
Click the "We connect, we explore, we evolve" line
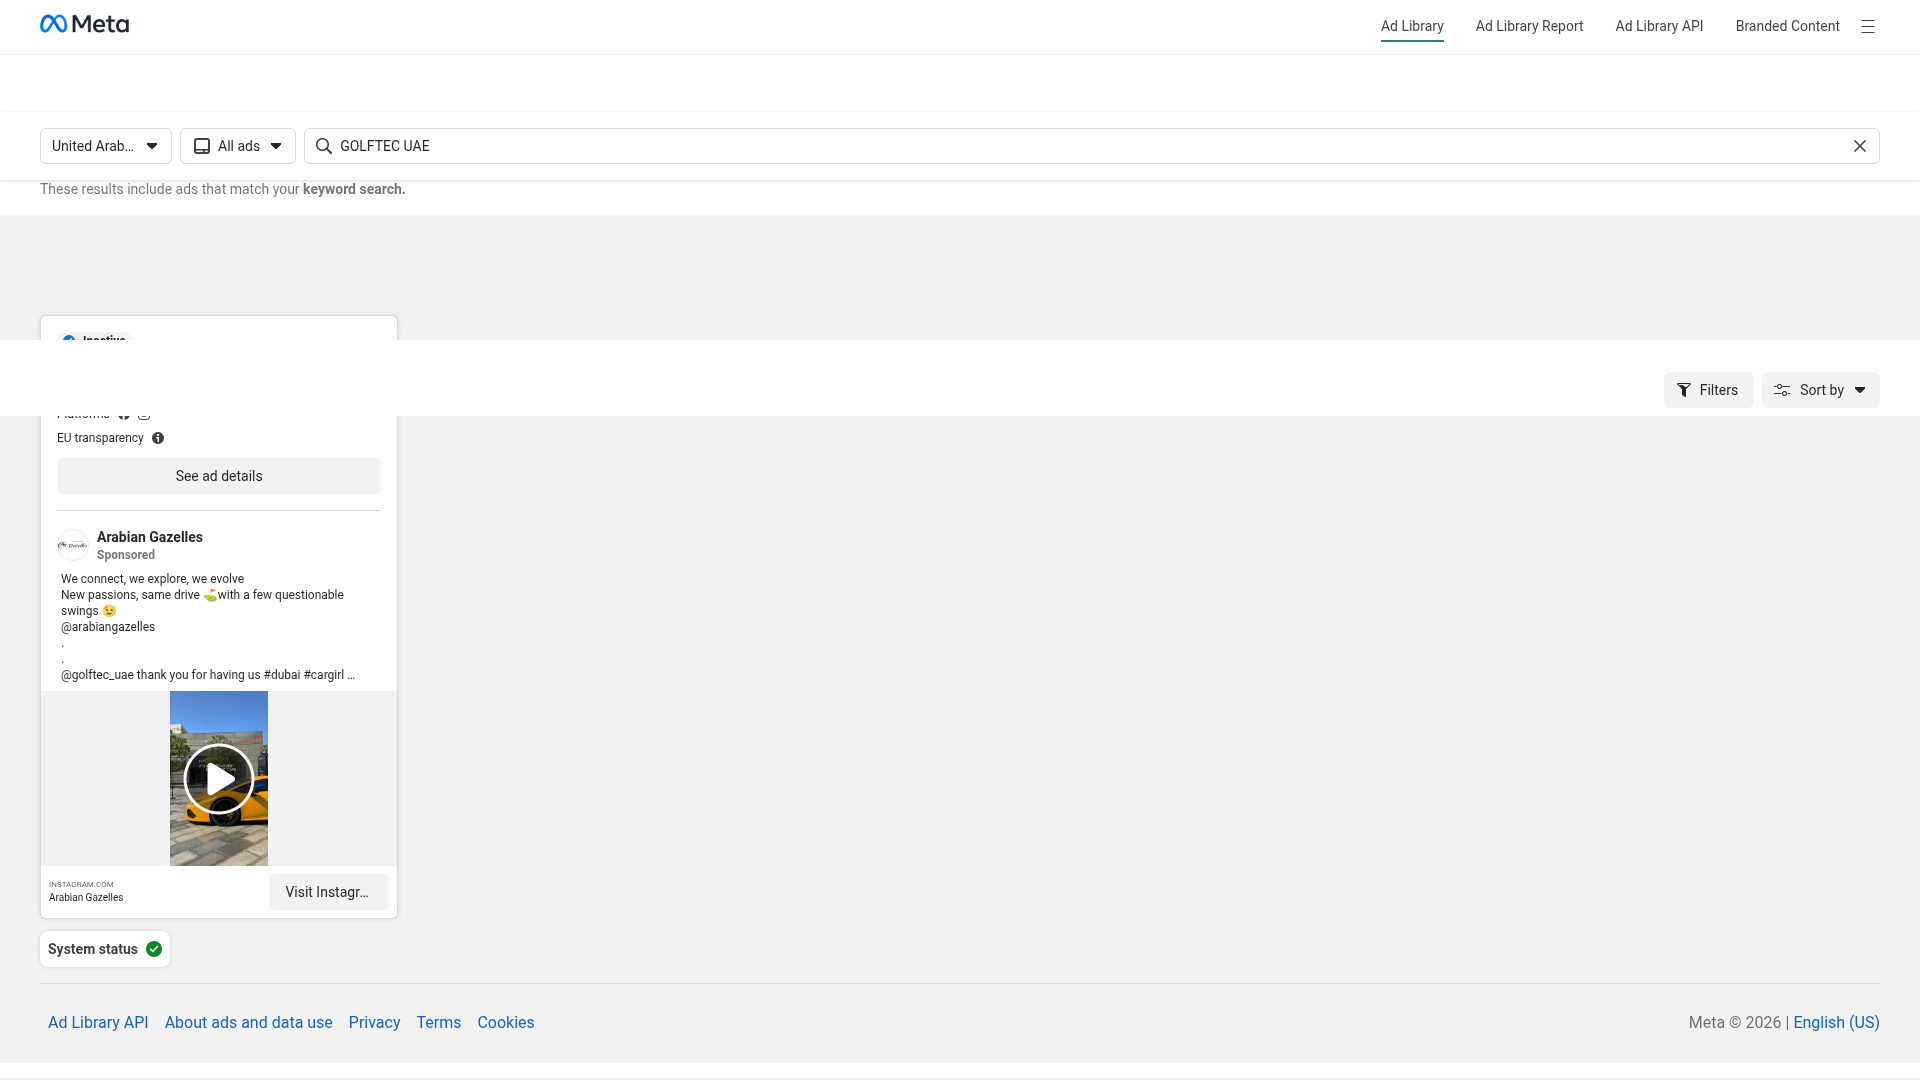coord(152,579)
